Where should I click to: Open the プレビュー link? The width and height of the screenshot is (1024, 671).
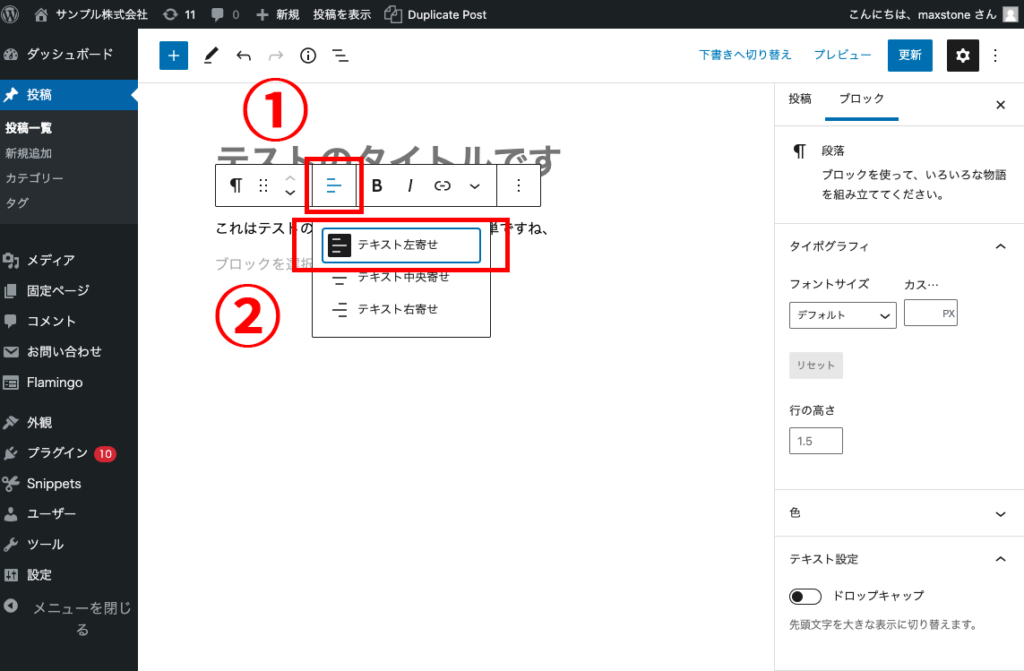(x=843, y=55)
